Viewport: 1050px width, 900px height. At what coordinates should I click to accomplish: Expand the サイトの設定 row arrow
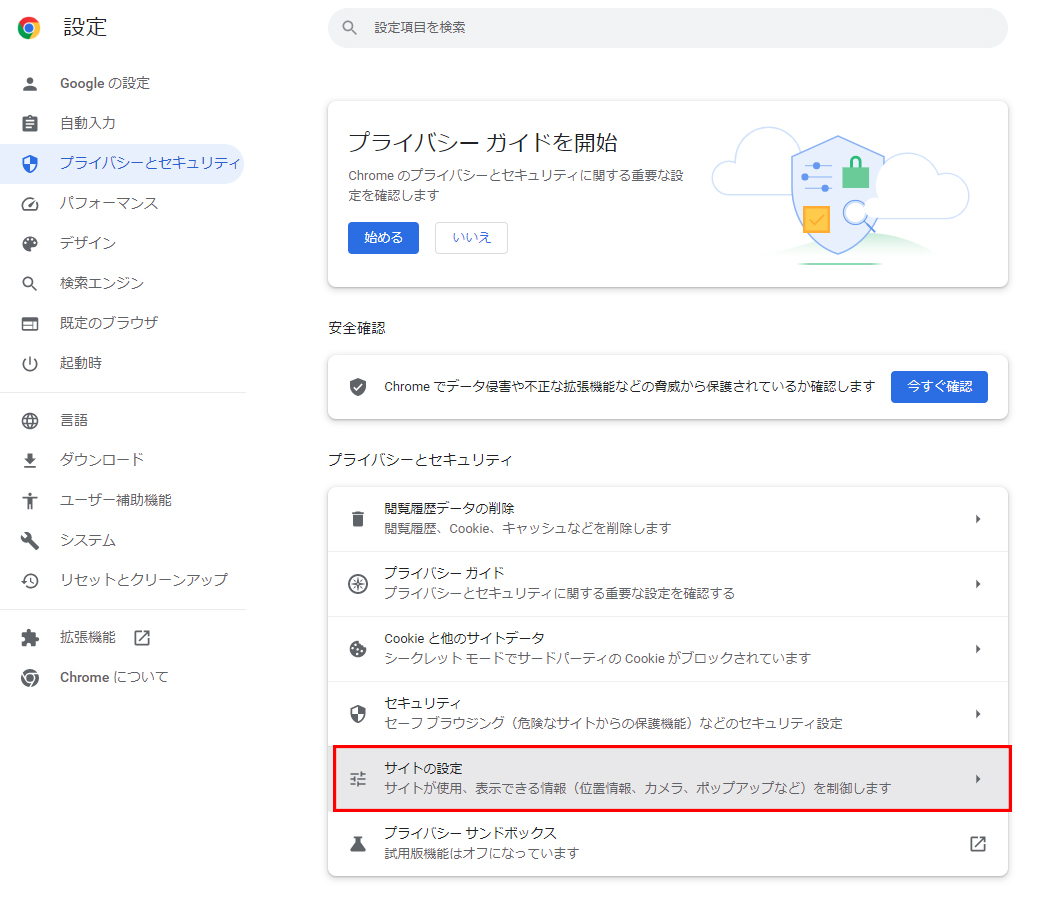pyautogui.click(x=978, y=779)
